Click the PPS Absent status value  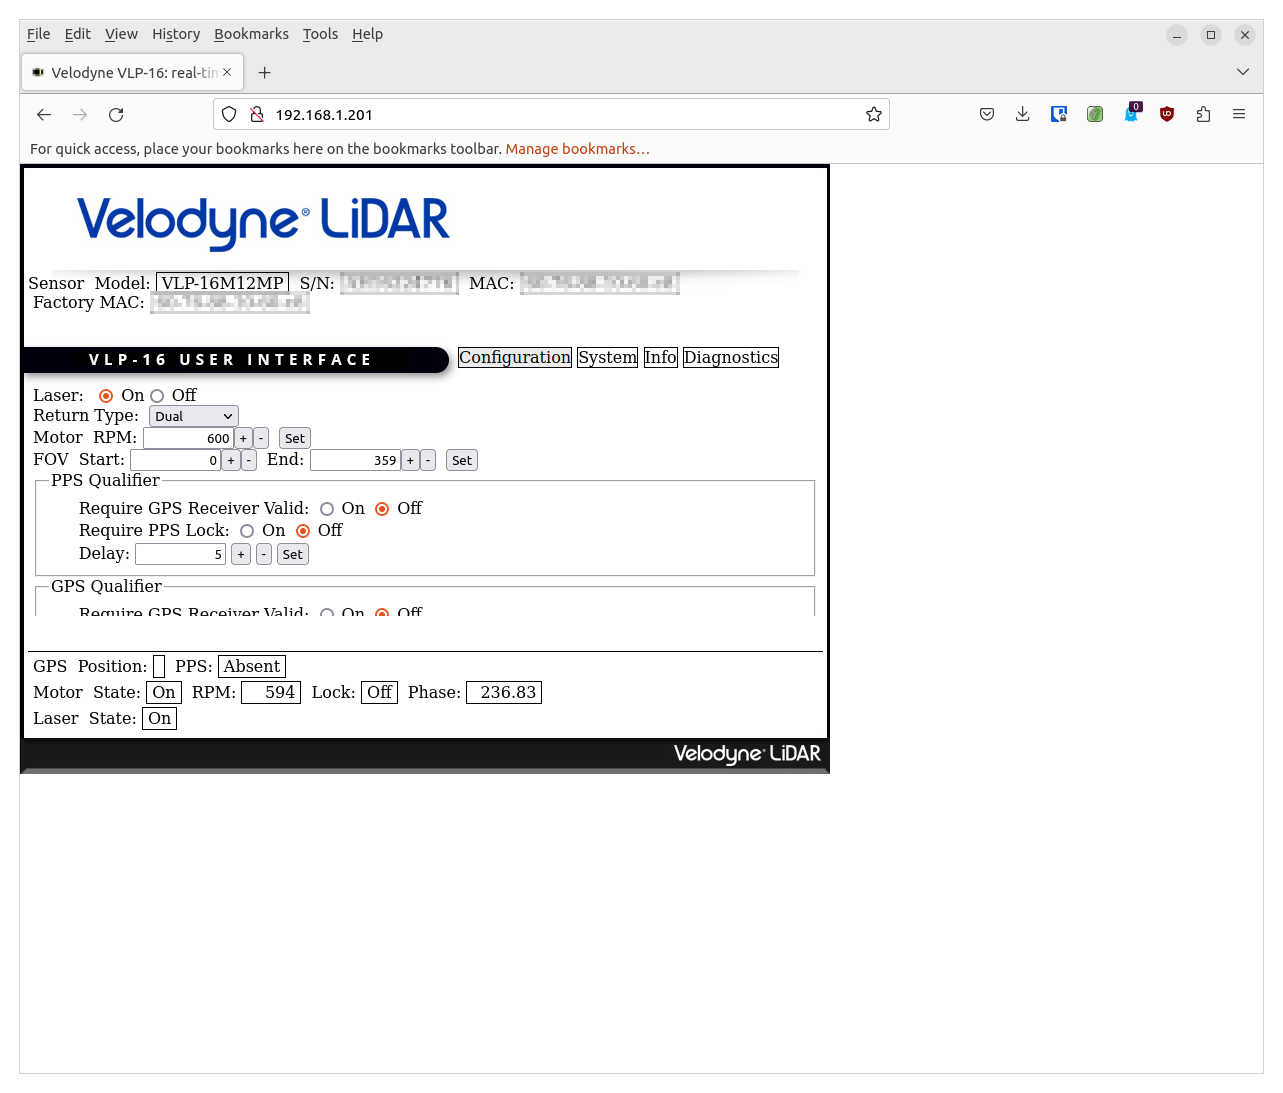252,667
